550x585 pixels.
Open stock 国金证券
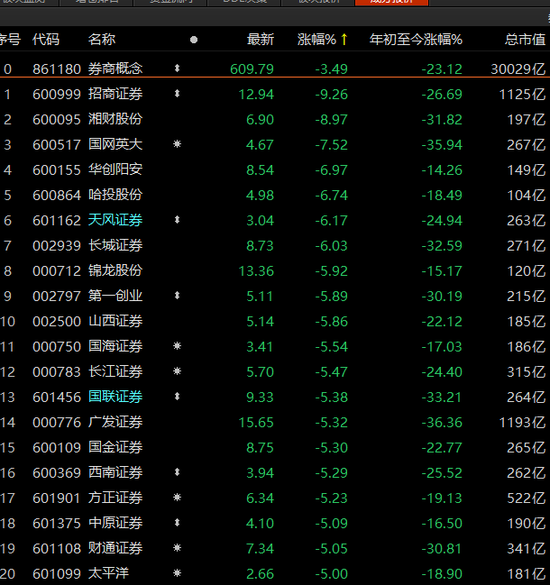tap(115, 447)
